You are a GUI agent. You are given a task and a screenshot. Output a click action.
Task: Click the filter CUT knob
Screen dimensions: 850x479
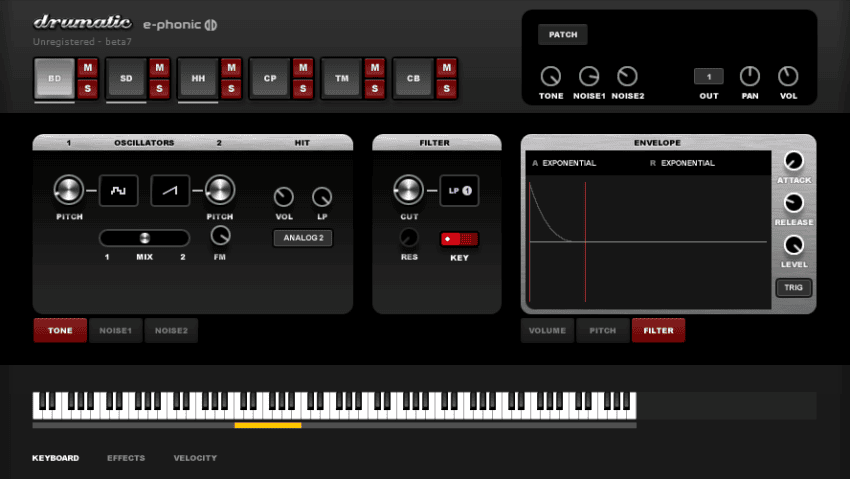[x=408, y=190]
